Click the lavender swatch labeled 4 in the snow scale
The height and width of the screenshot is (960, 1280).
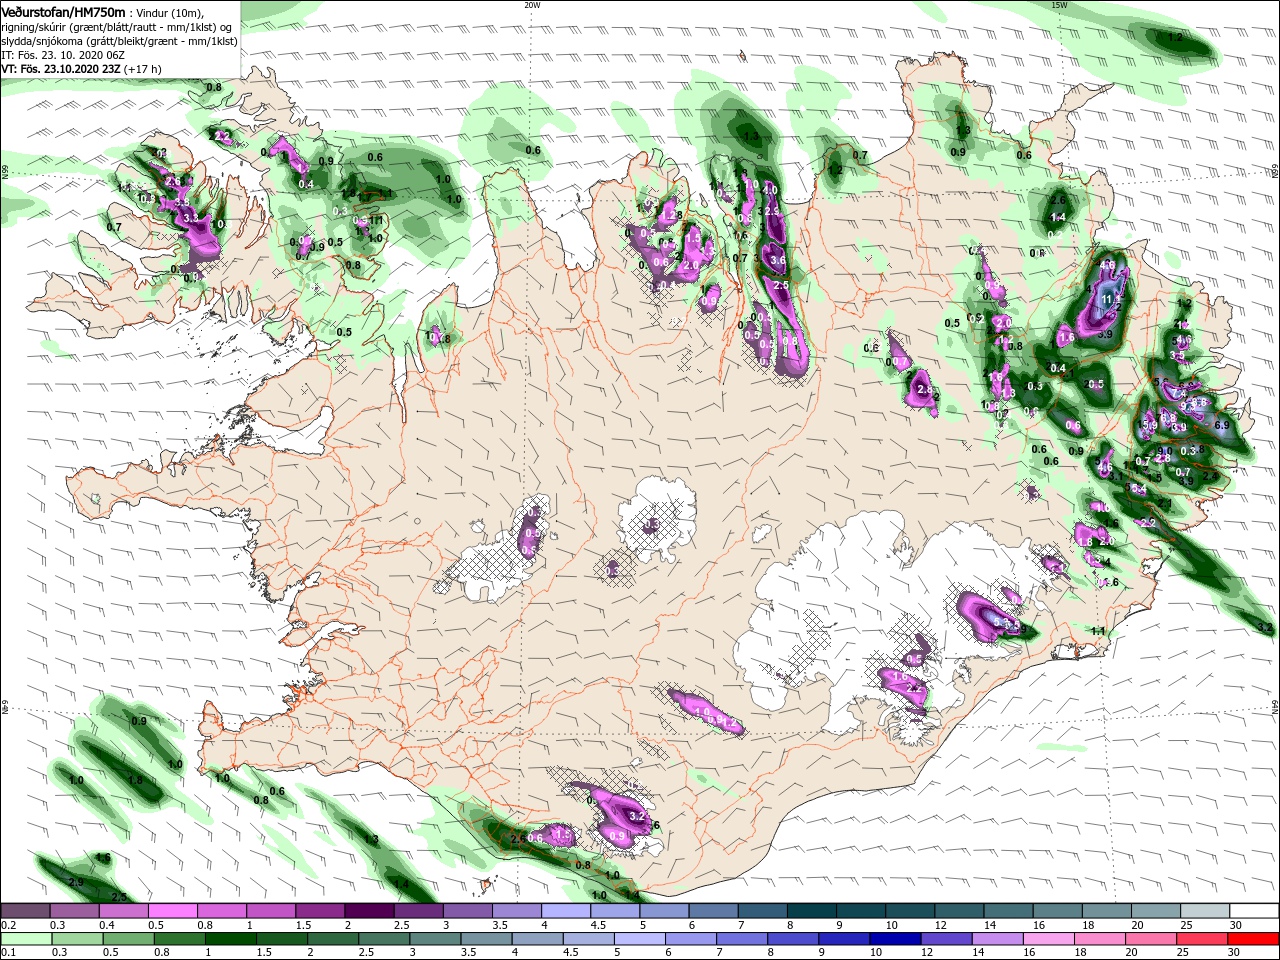coord(566,911)
